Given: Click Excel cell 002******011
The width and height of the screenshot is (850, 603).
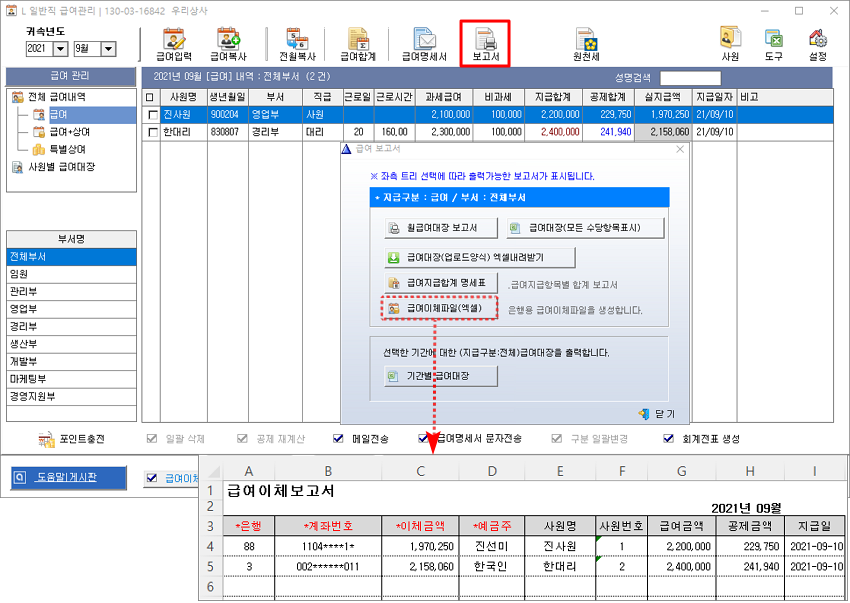Looking at the screenshot, I should pos(328,567).
